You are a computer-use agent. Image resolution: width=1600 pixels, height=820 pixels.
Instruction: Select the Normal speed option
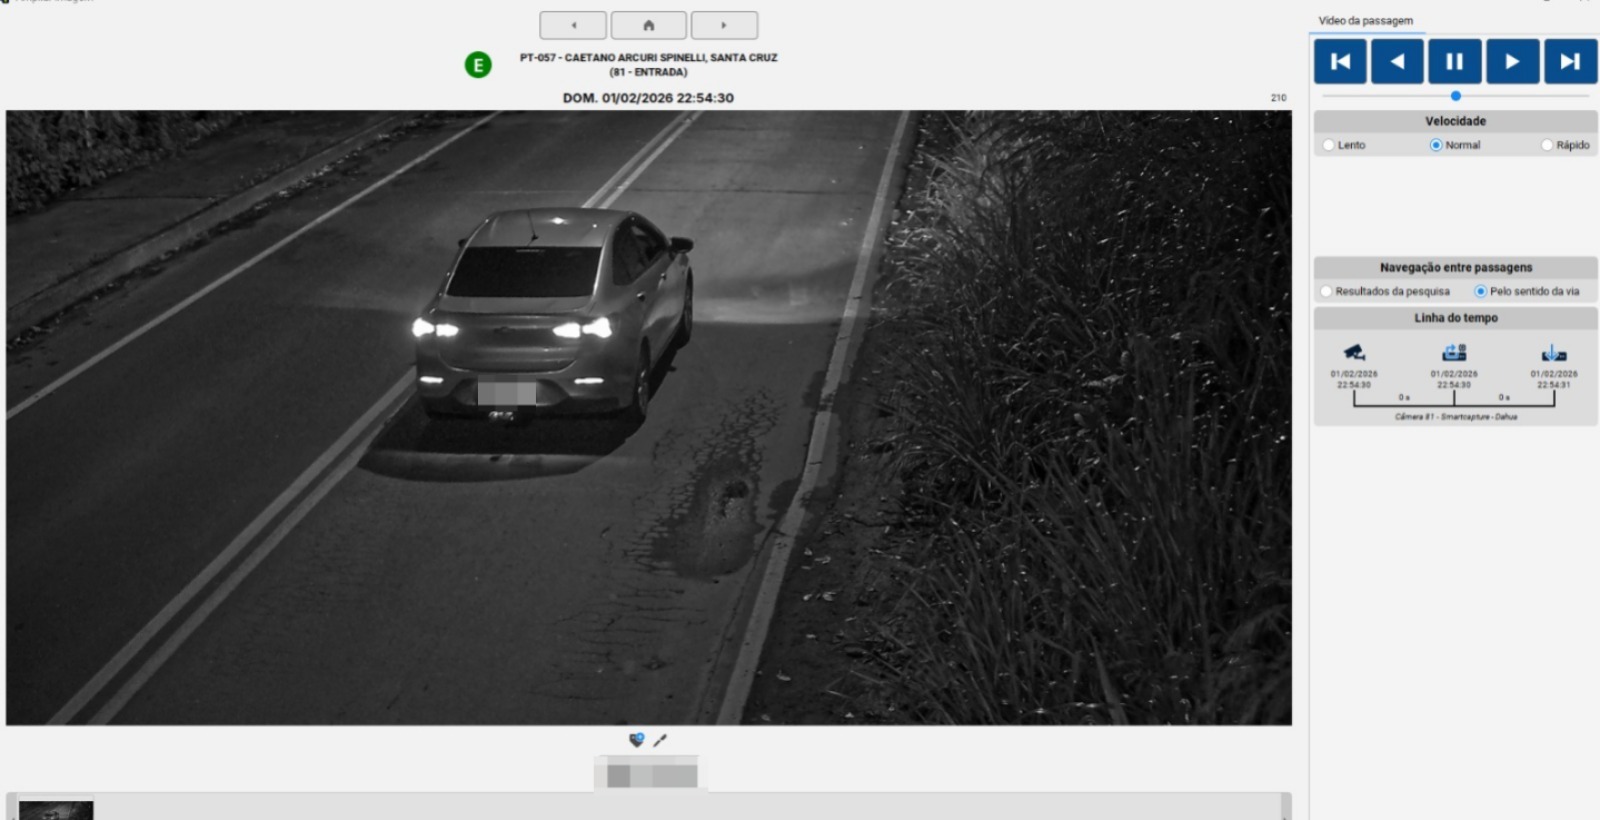click(x=1436, y=145)
